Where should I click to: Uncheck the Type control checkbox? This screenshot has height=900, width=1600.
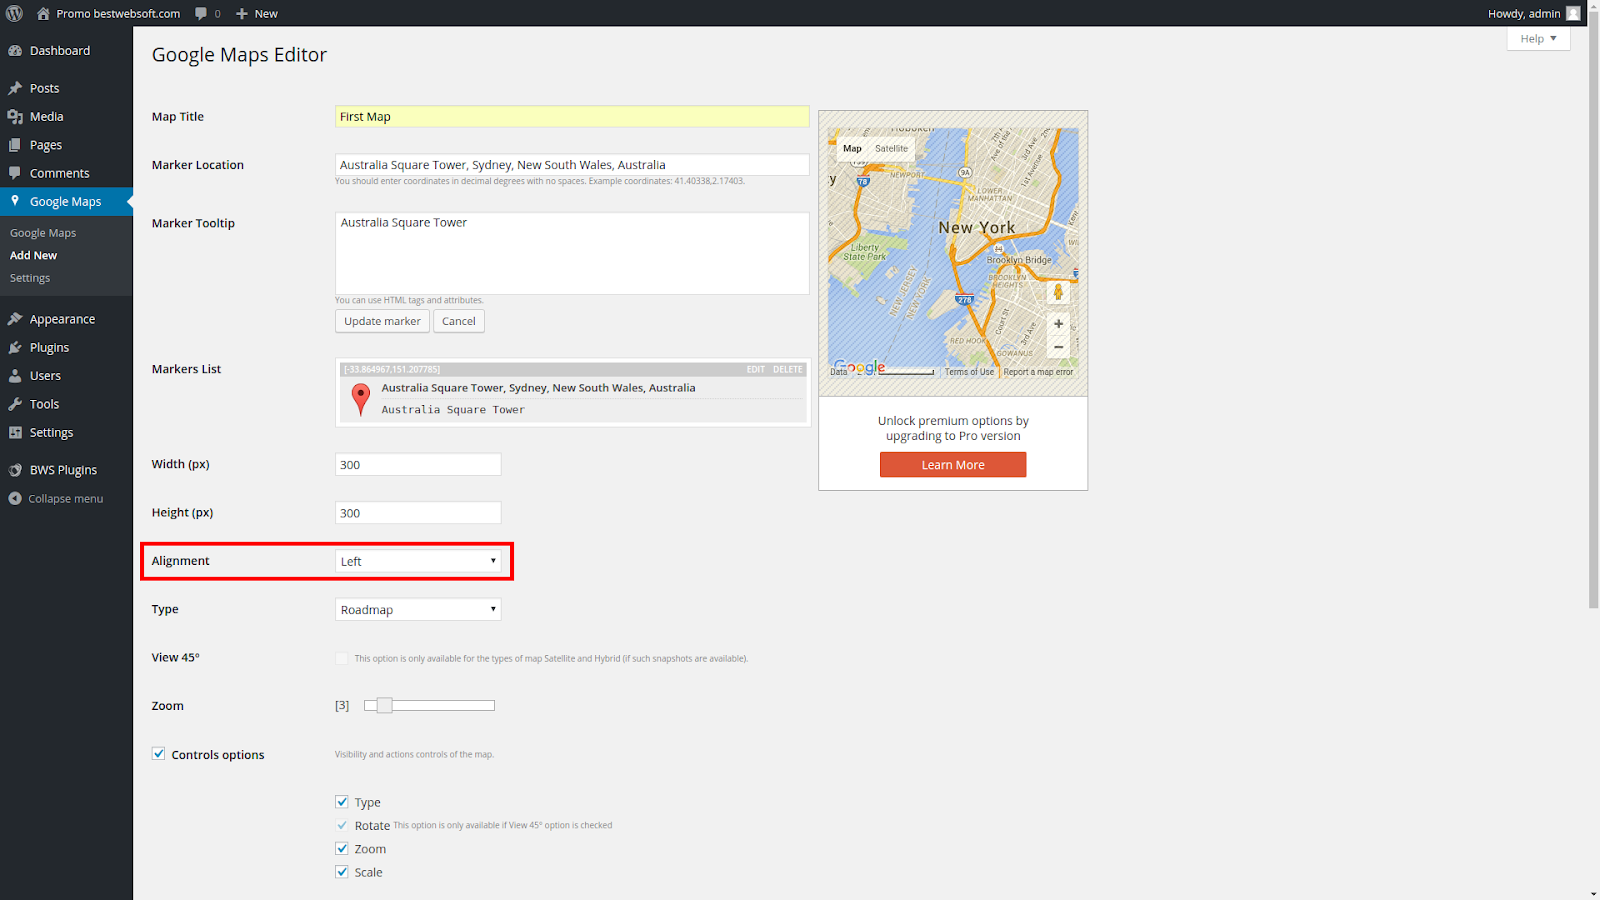(x=342, y=802)
